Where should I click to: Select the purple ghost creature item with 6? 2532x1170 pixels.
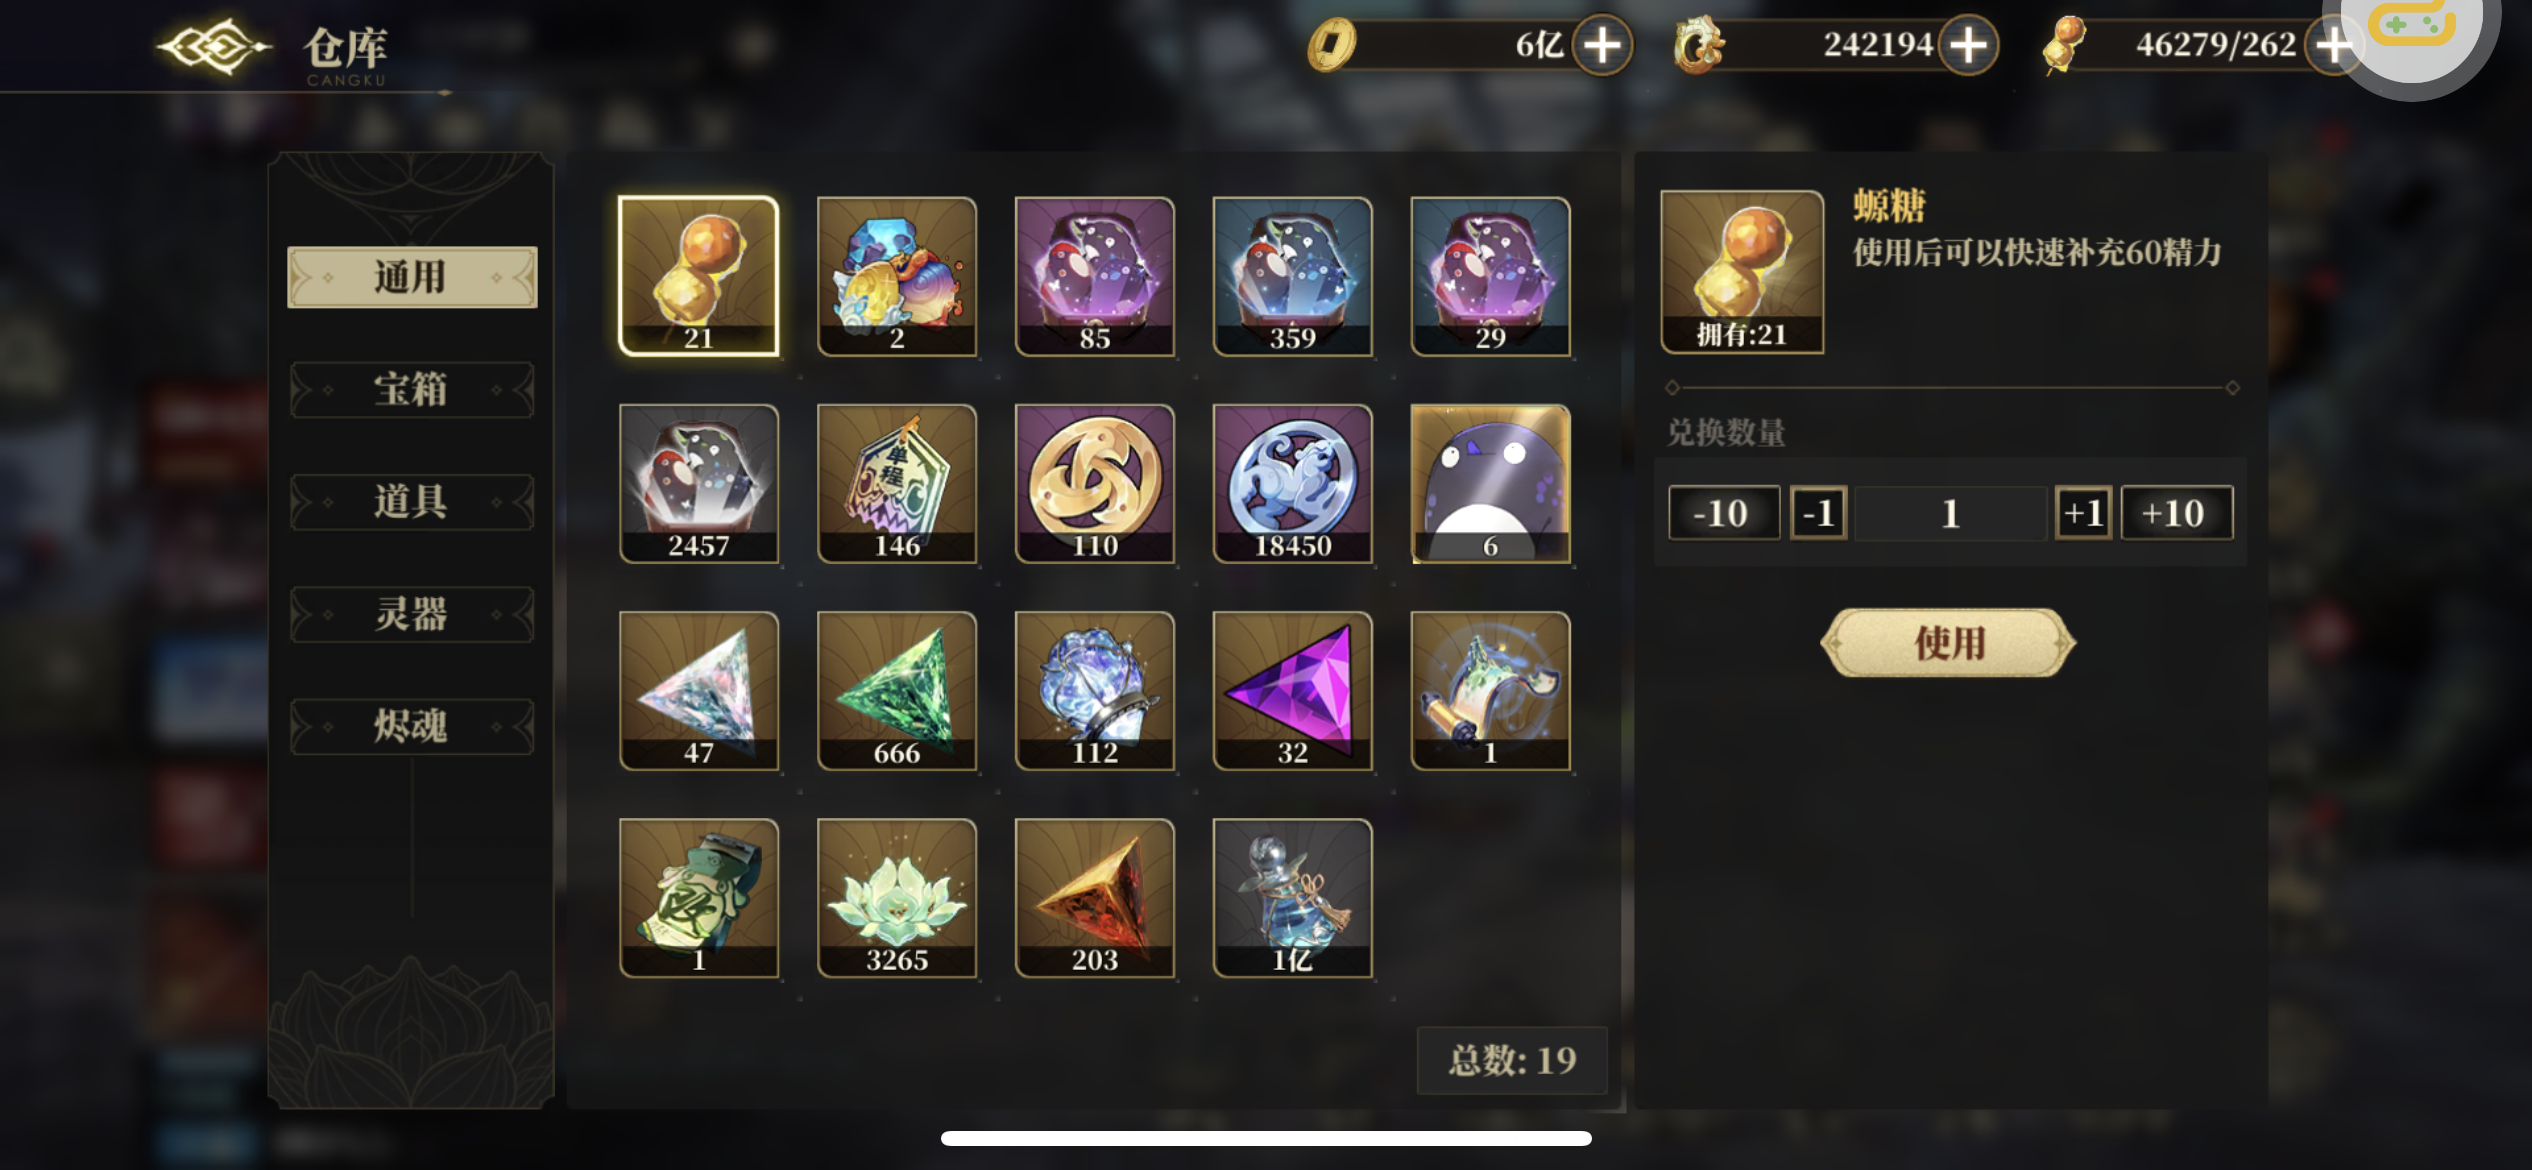tap(1490, 484)
